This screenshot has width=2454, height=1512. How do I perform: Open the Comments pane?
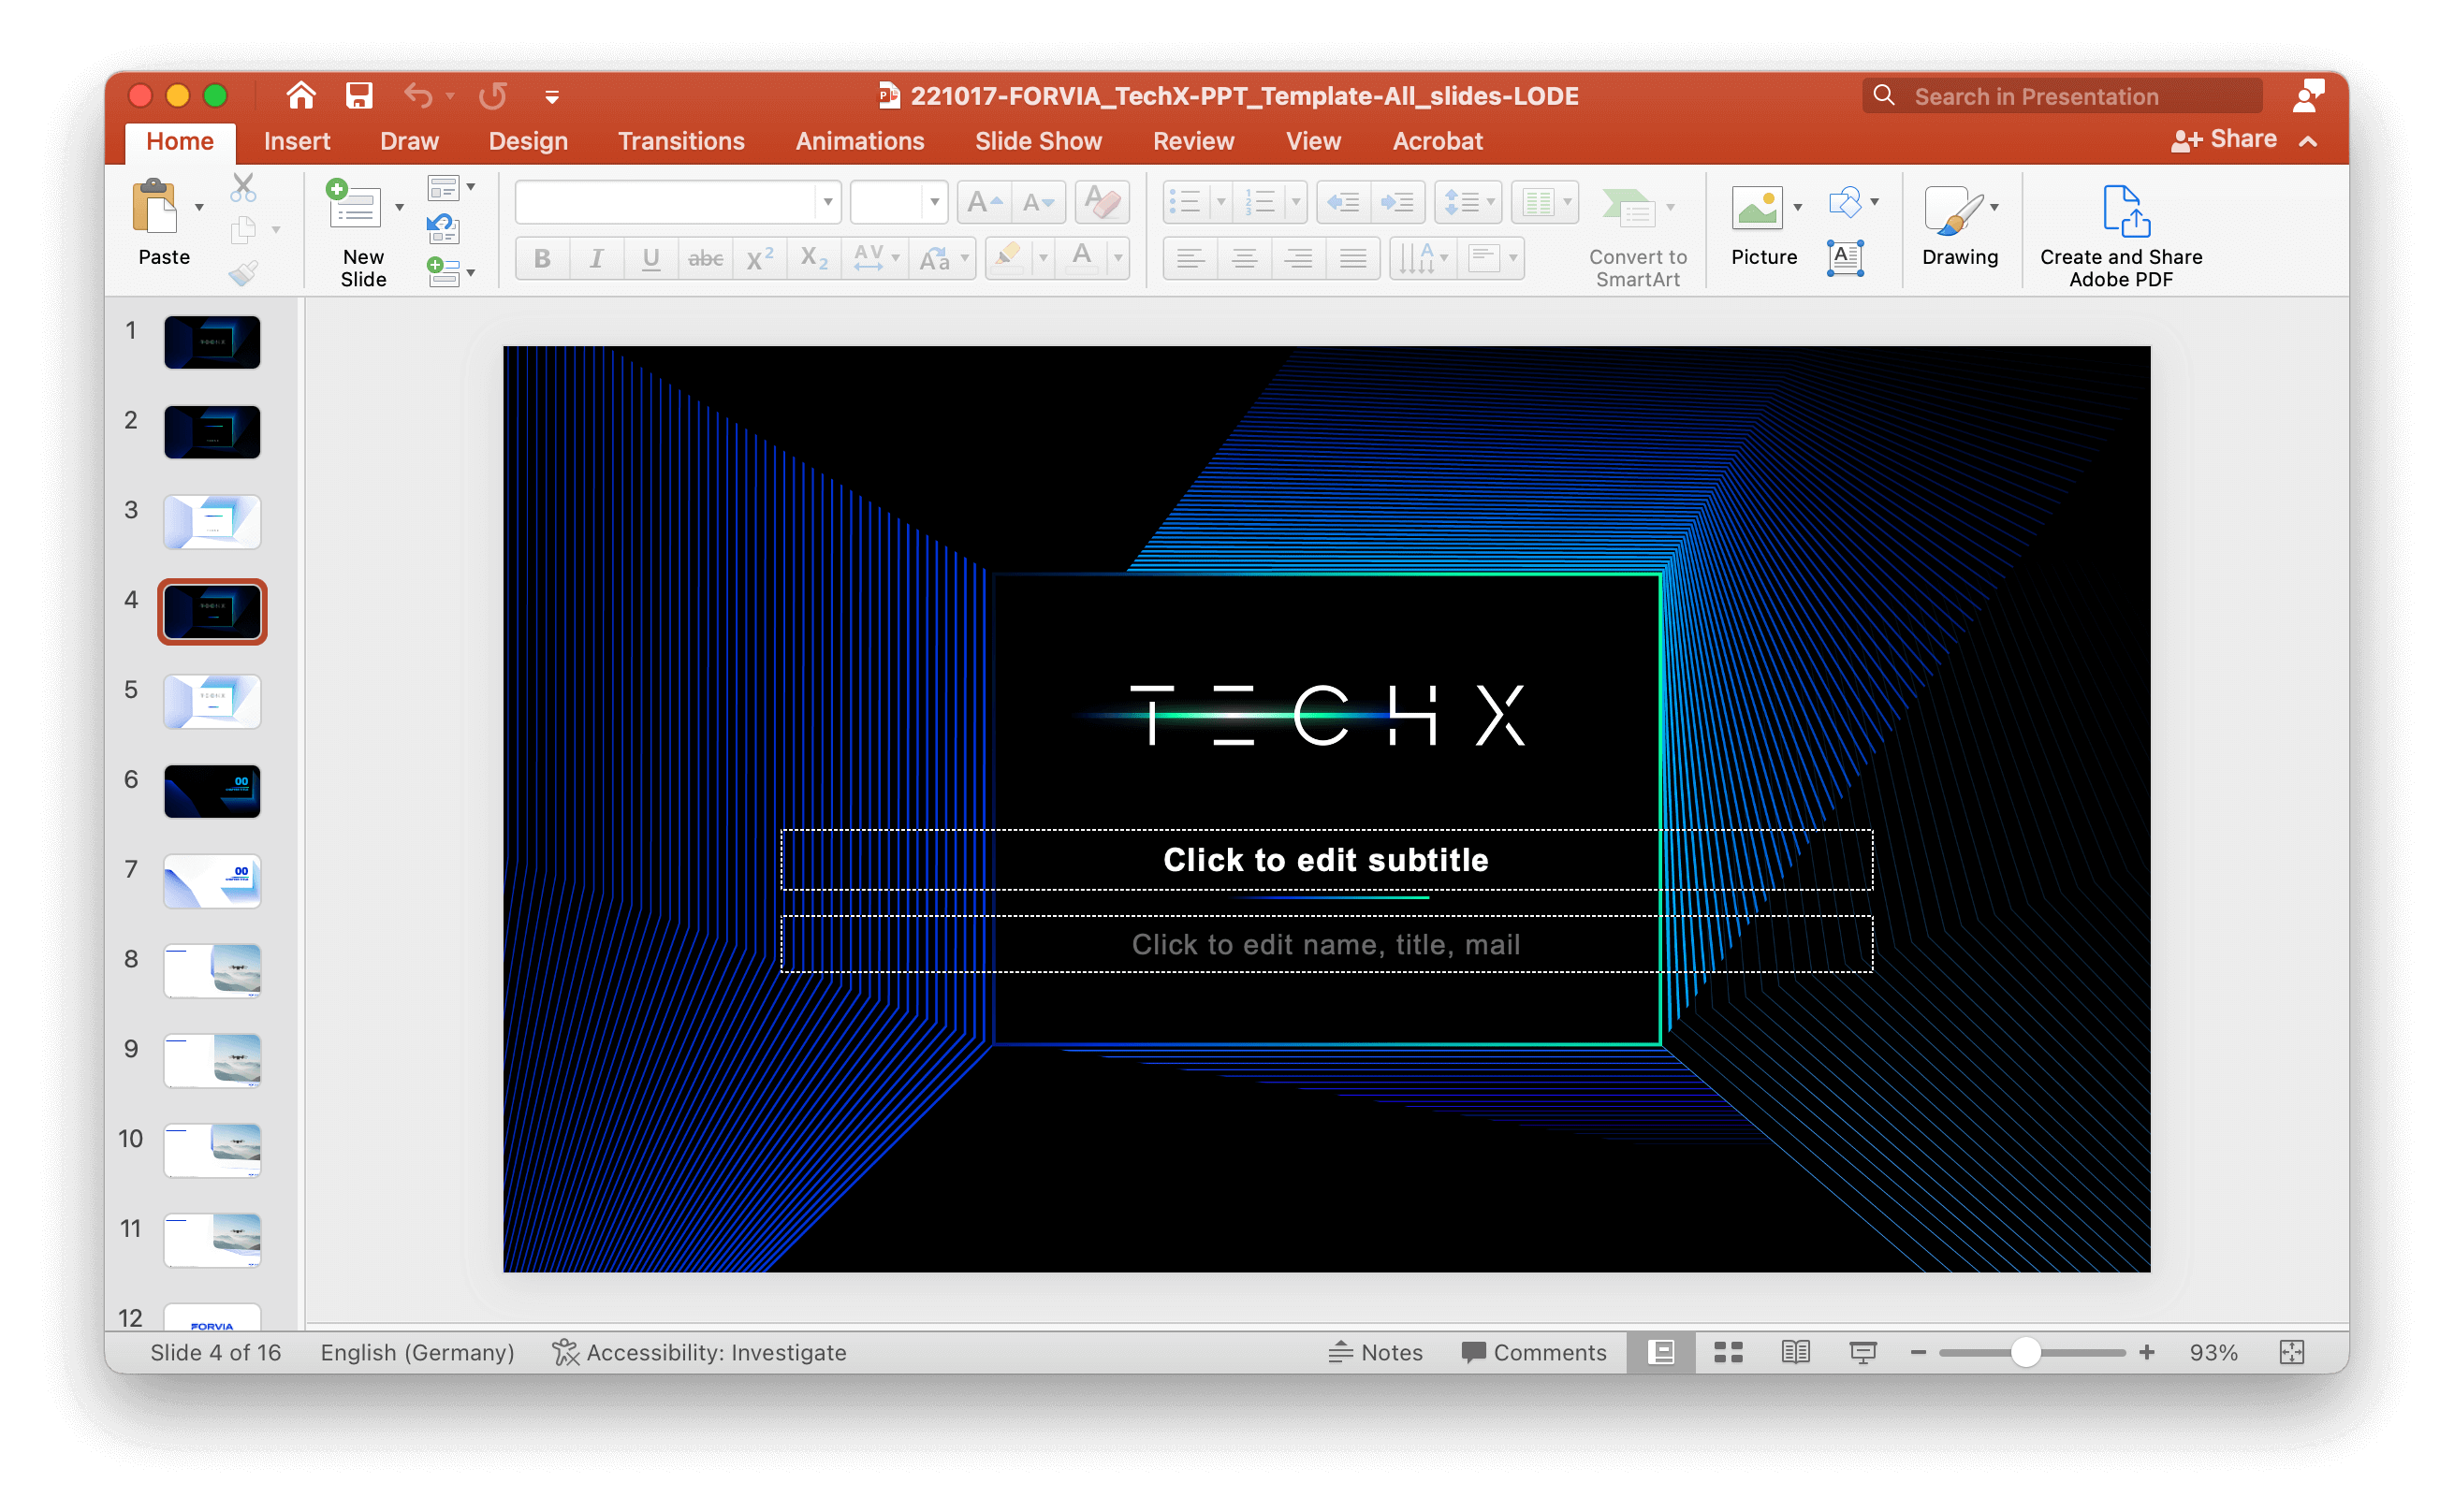coord(1534,1352)
